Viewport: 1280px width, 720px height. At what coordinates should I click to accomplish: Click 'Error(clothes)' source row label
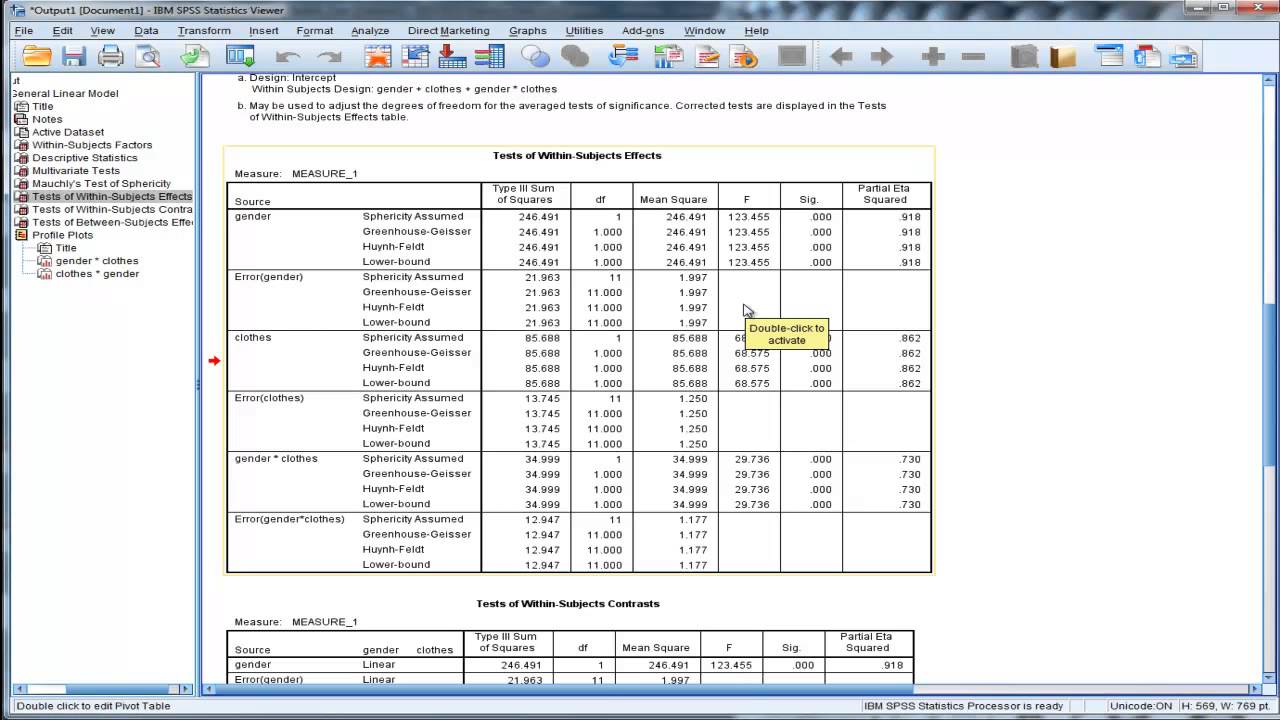coord(269,398)
